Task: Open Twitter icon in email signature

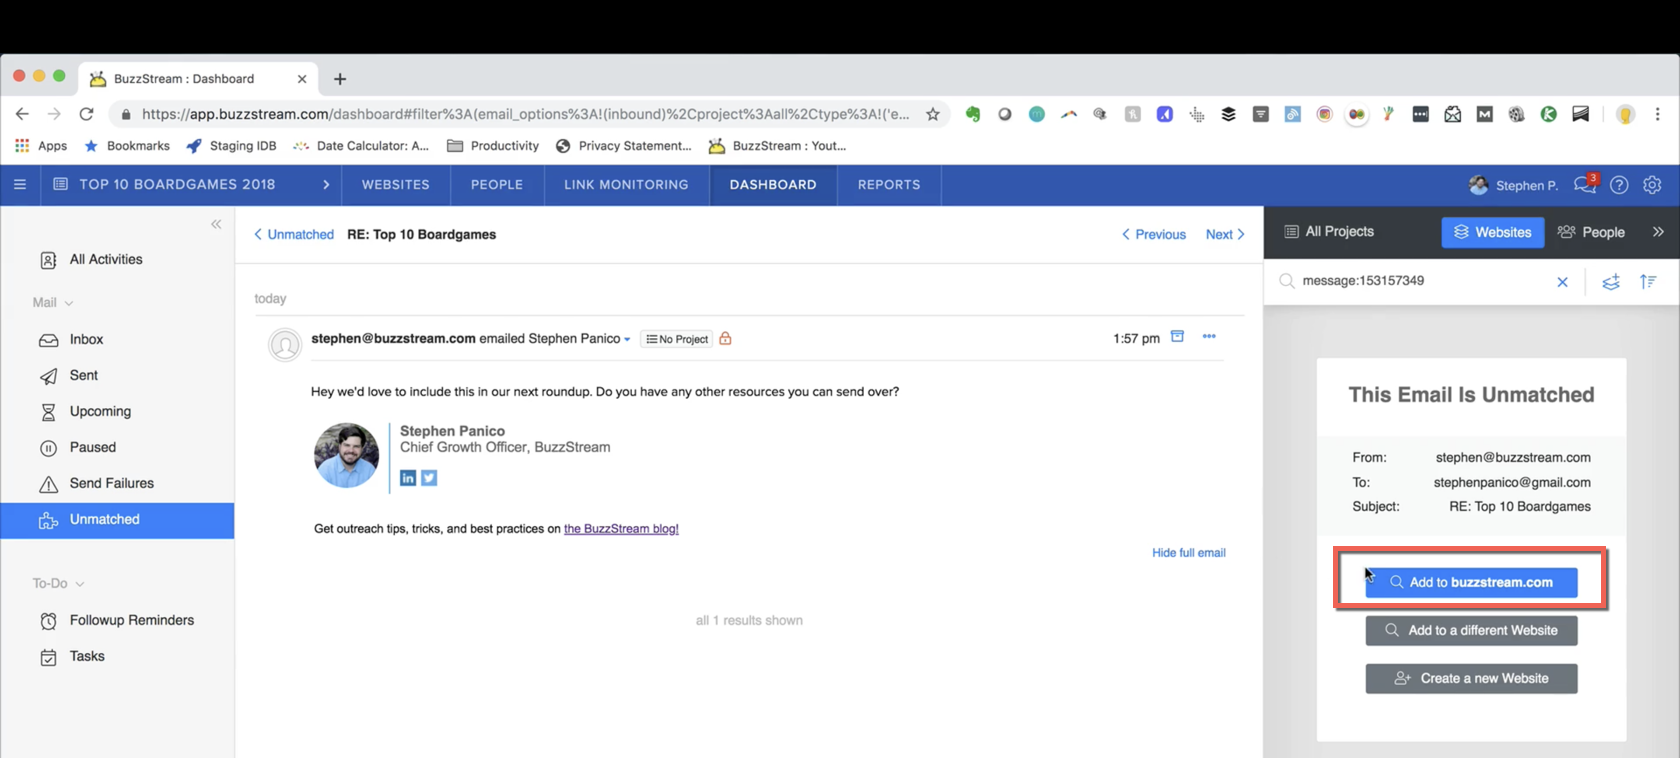Action: pos(429,478)
